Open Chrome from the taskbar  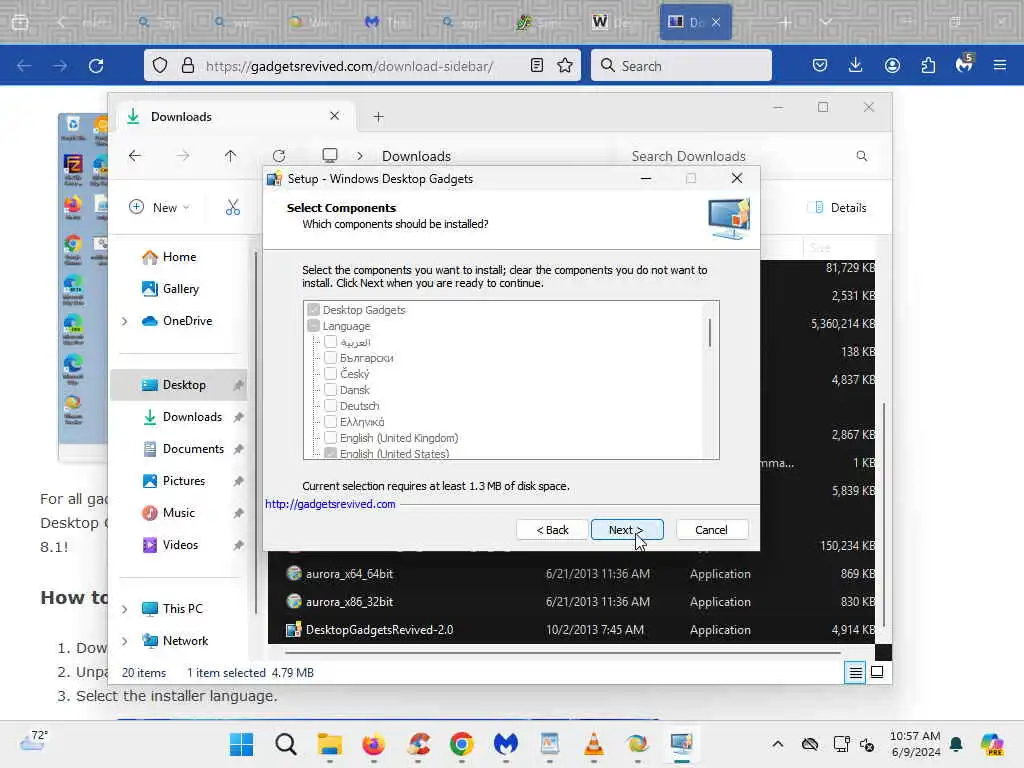(x=462, y=744)
